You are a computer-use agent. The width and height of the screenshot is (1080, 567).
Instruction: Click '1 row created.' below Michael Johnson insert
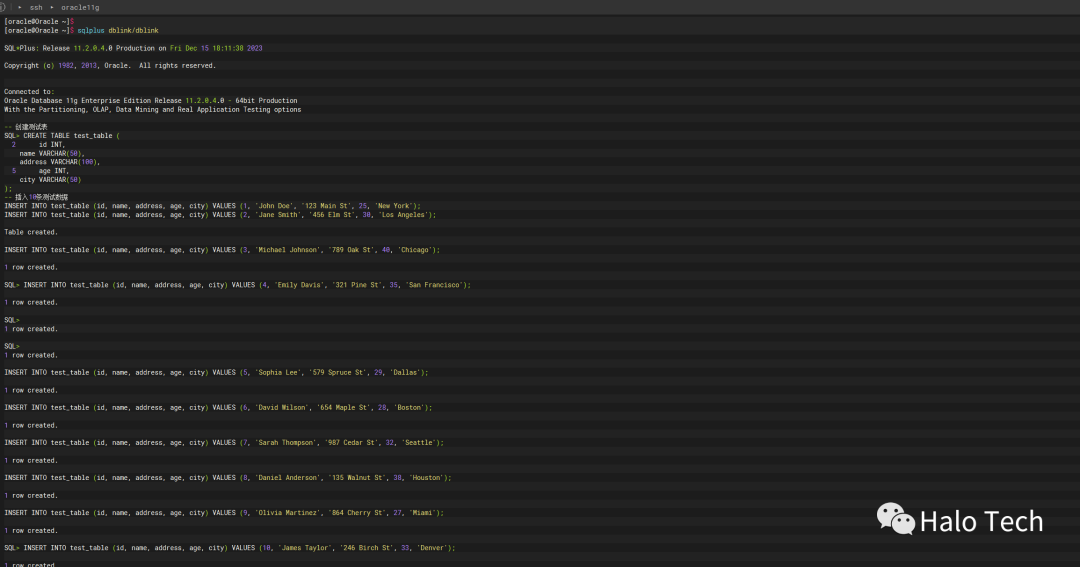[x=31, y=267]
